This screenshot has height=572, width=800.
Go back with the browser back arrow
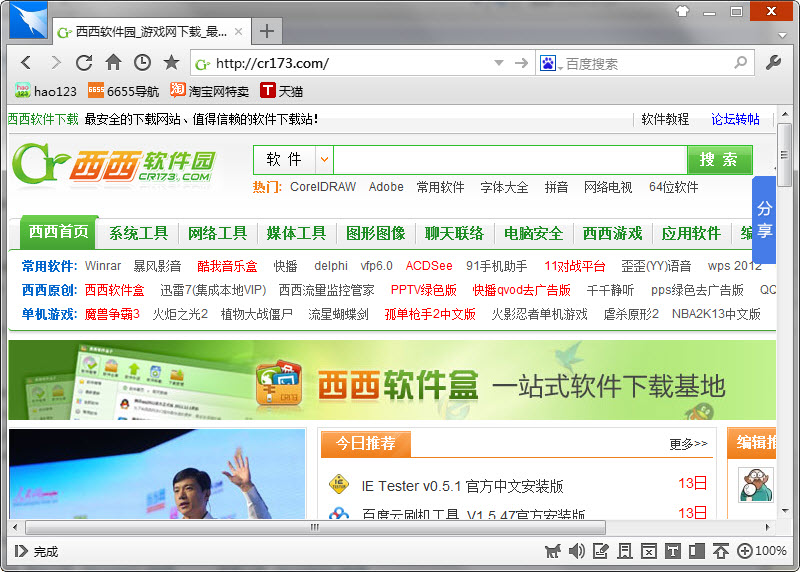coord(26,63)
